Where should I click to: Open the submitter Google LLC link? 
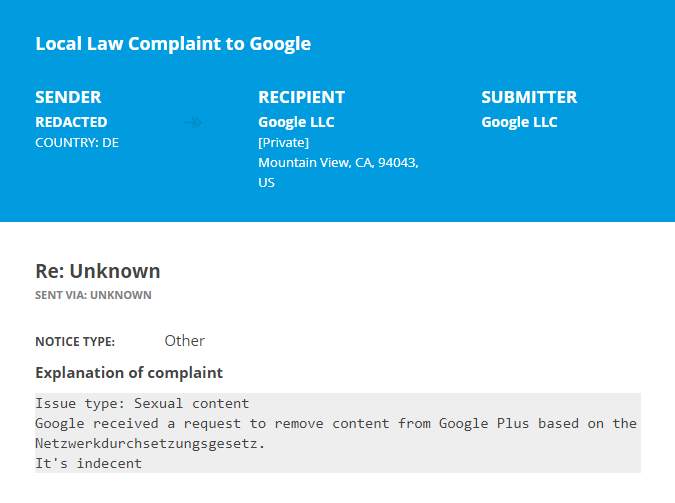click(x=519, y=122)
